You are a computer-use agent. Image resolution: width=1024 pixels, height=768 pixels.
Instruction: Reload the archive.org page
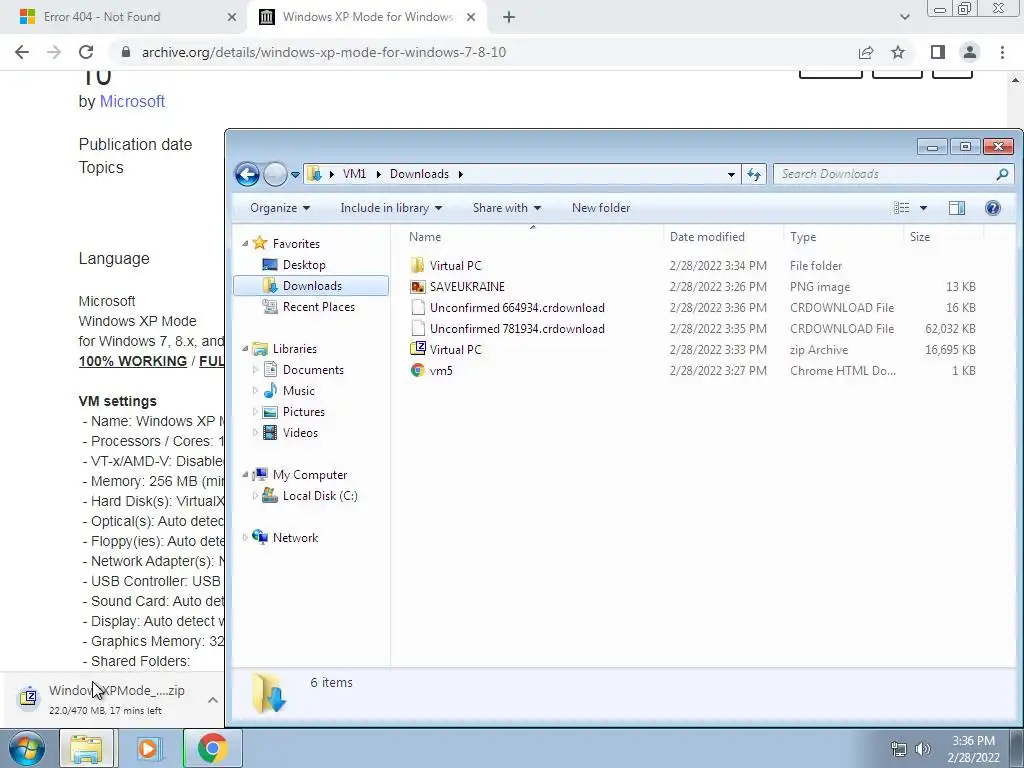pos(86,52)
